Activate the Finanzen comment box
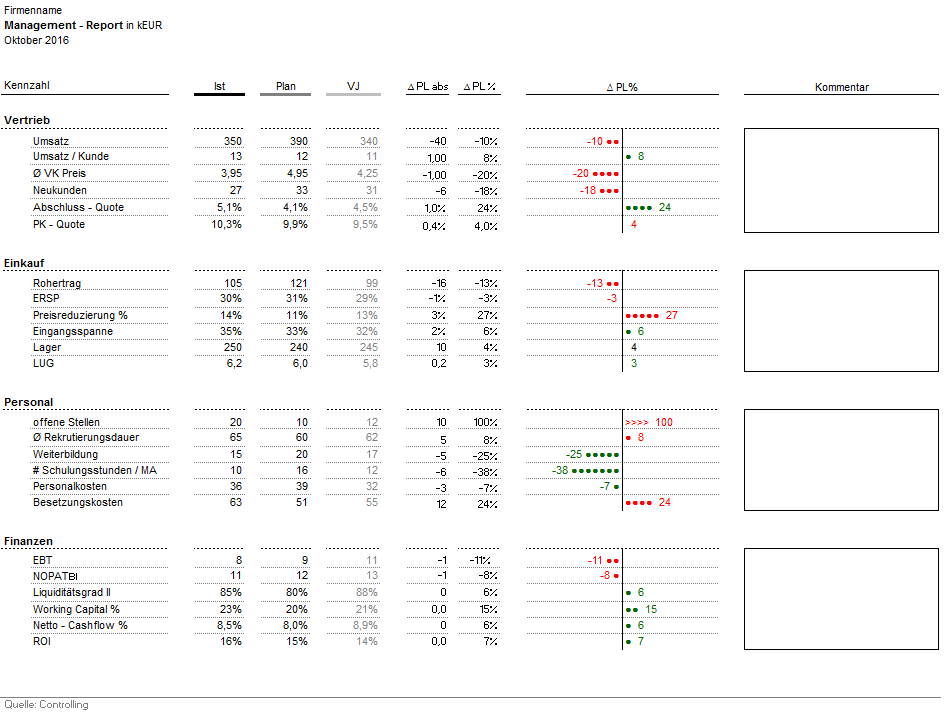This screenshot has height=717, width=944. click(x=841, y=598)
